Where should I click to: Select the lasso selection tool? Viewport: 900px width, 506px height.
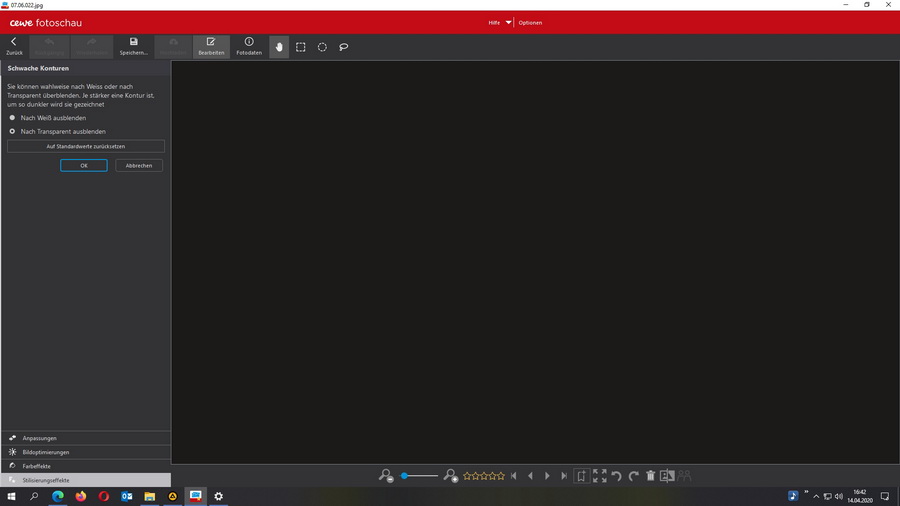344,47
